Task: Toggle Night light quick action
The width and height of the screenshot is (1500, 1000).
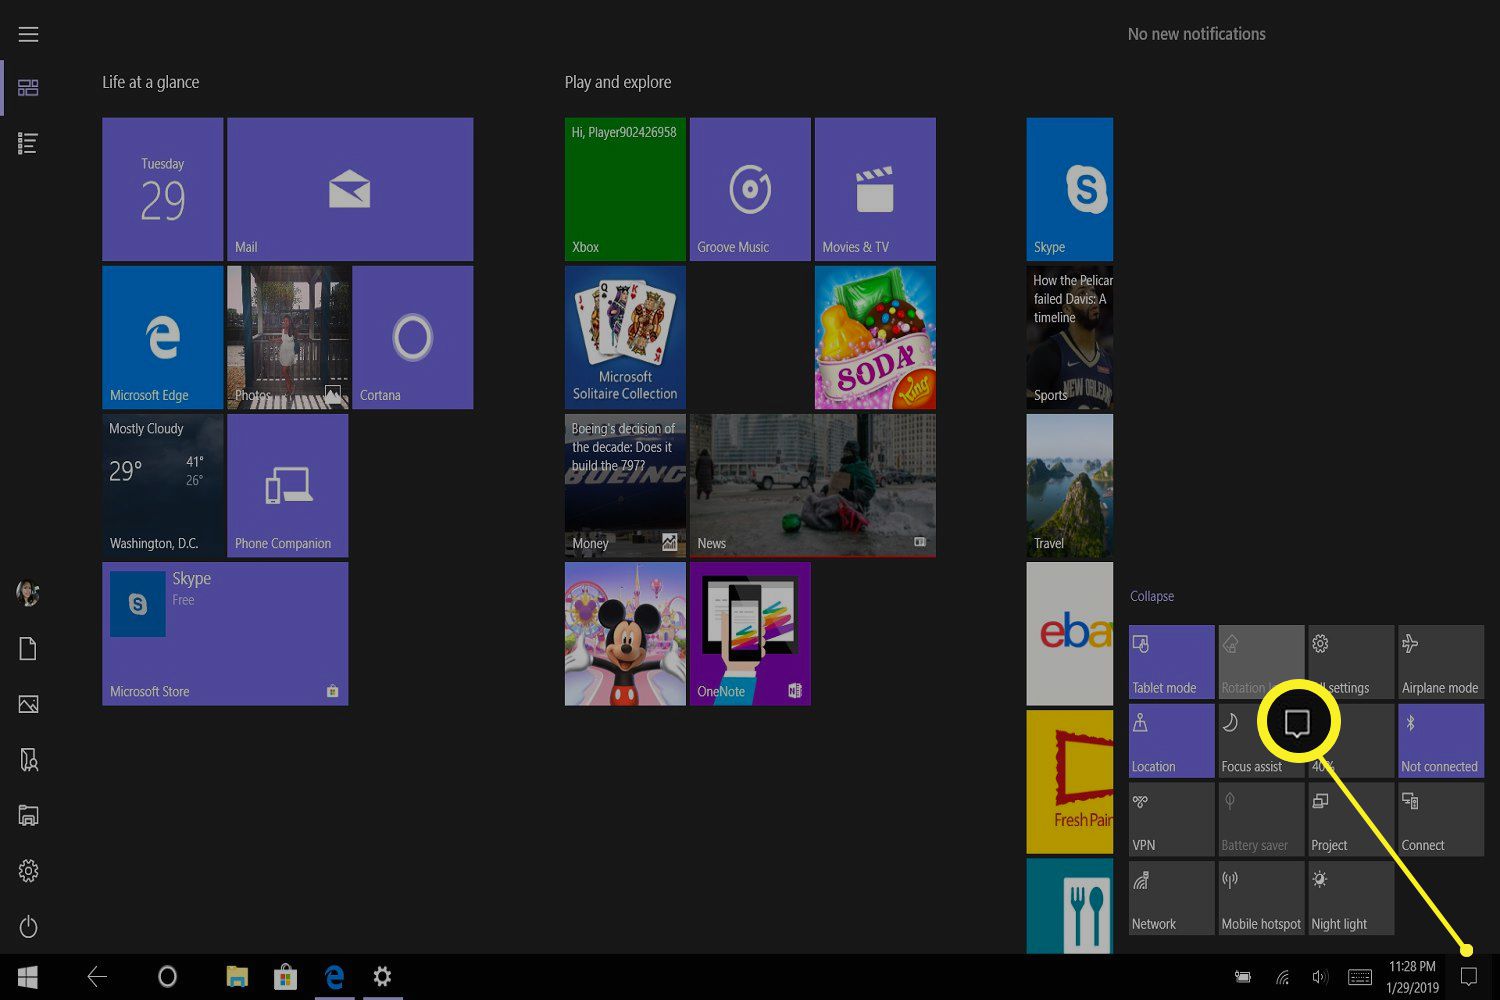Action: pyautogui.click(x=1351, y=898)
